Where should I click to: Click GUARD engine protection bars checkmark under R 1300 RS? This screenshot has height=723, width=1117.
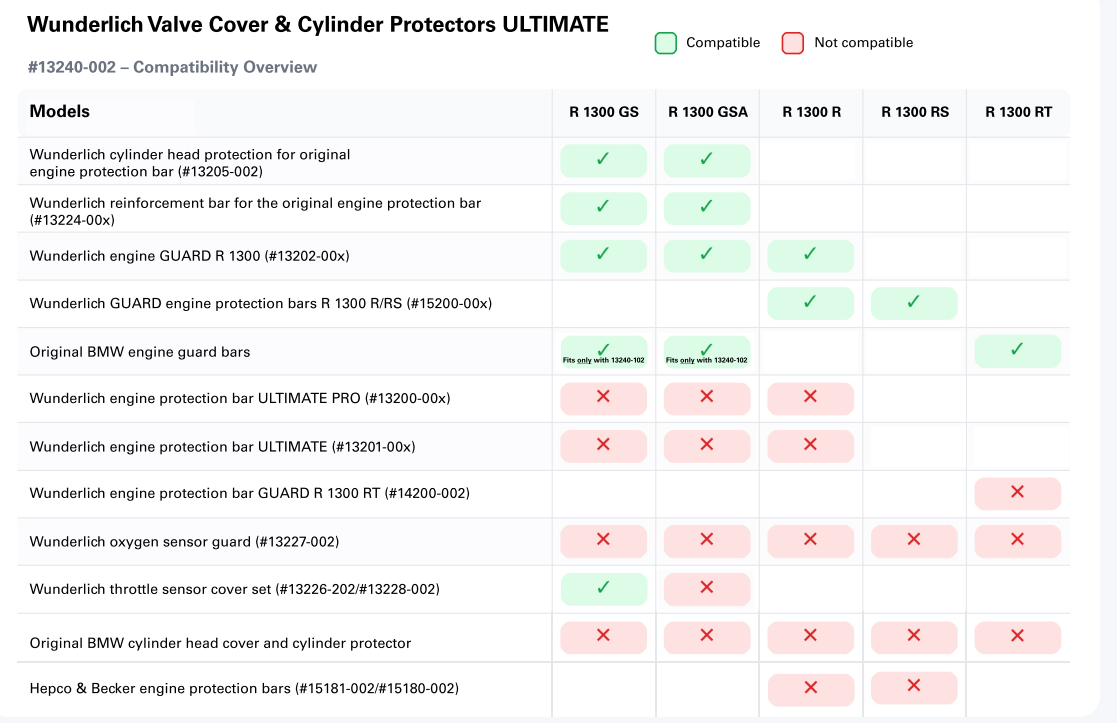(x=914, y=303)
